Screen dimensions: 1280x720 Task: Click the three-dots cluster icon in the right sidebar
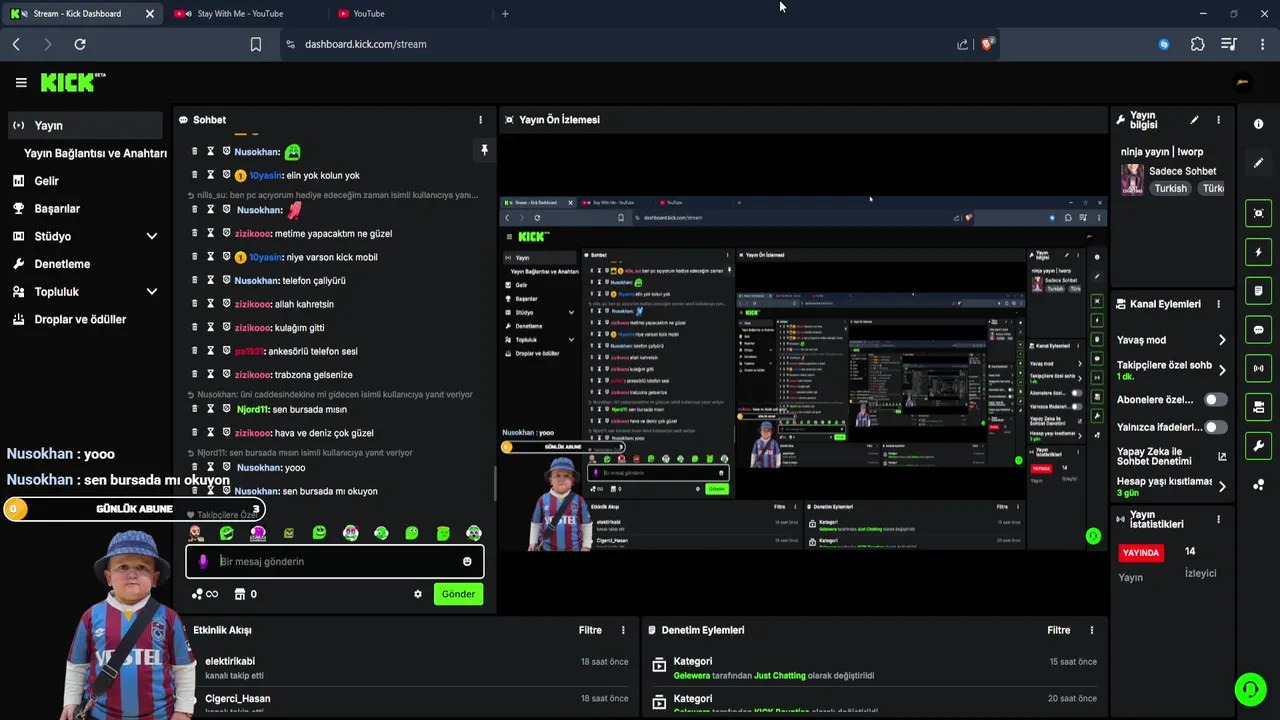(1258, 485)
